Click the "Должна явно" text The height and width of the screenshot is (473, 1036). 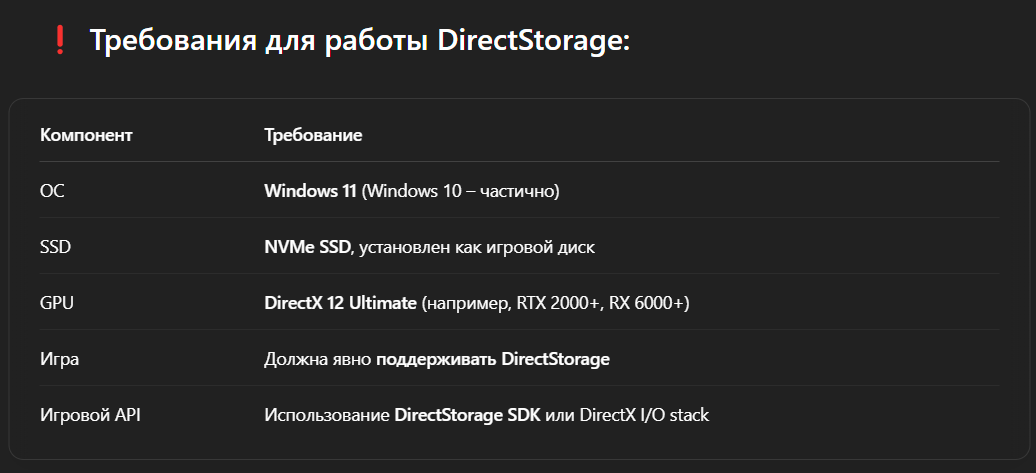pos(317,358)
